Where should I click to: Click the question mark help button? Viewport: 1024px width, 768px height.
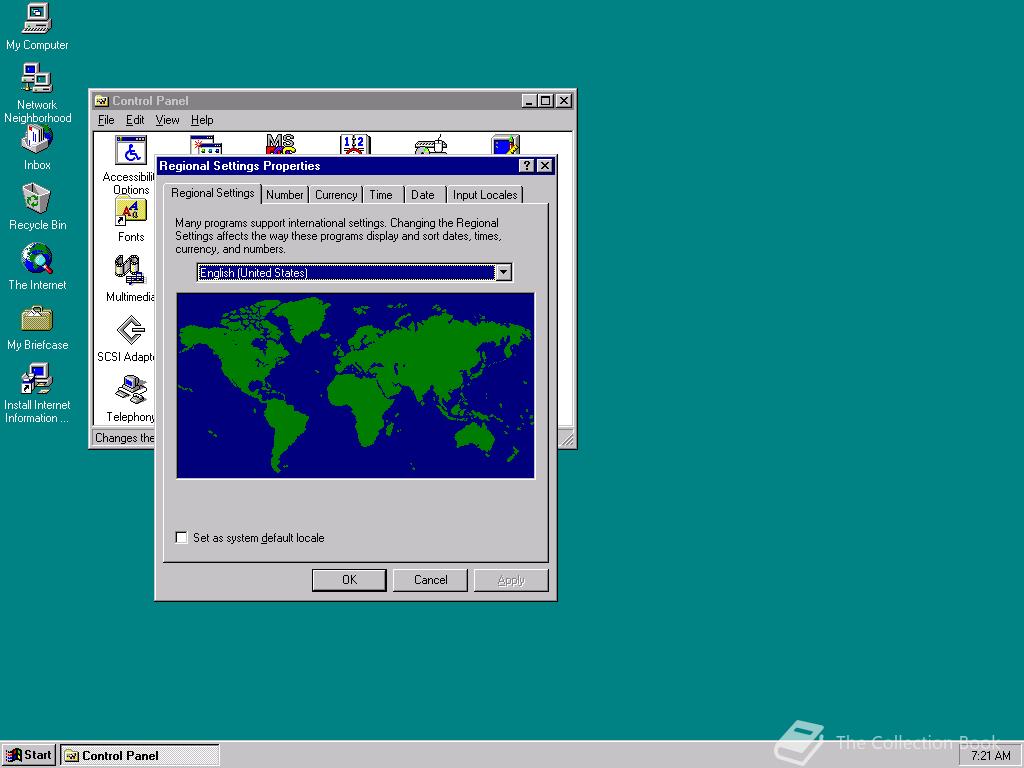pos(526,166)
